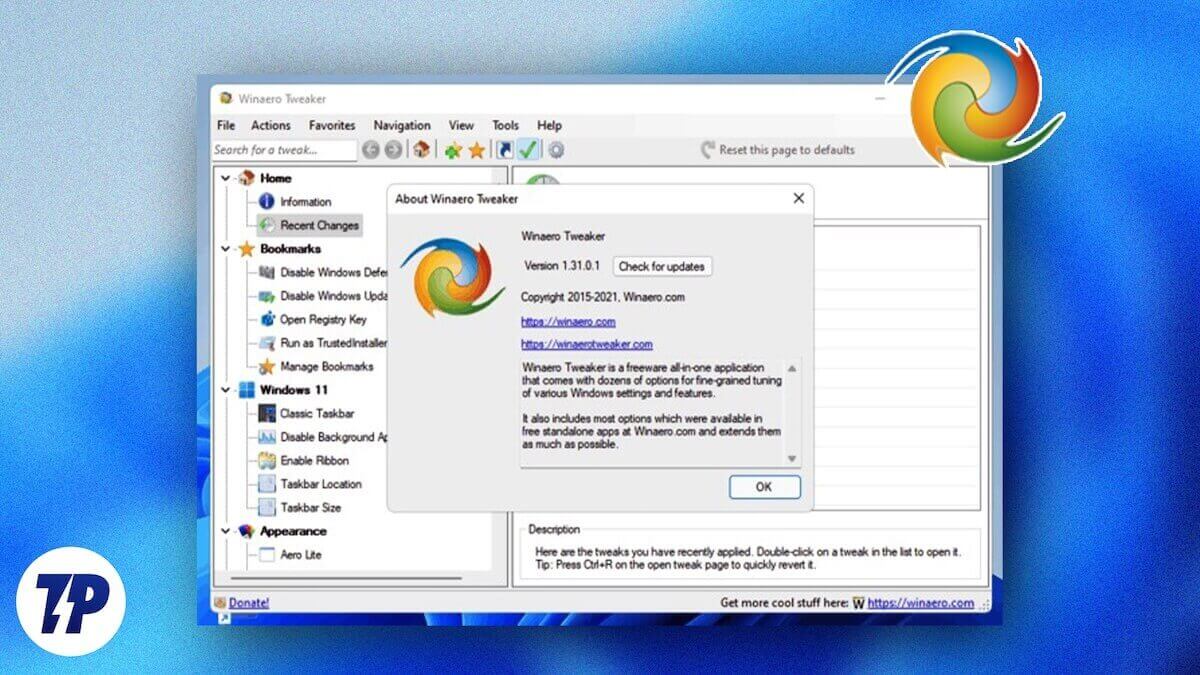Collapse the Home tree node

coord(226,178)
